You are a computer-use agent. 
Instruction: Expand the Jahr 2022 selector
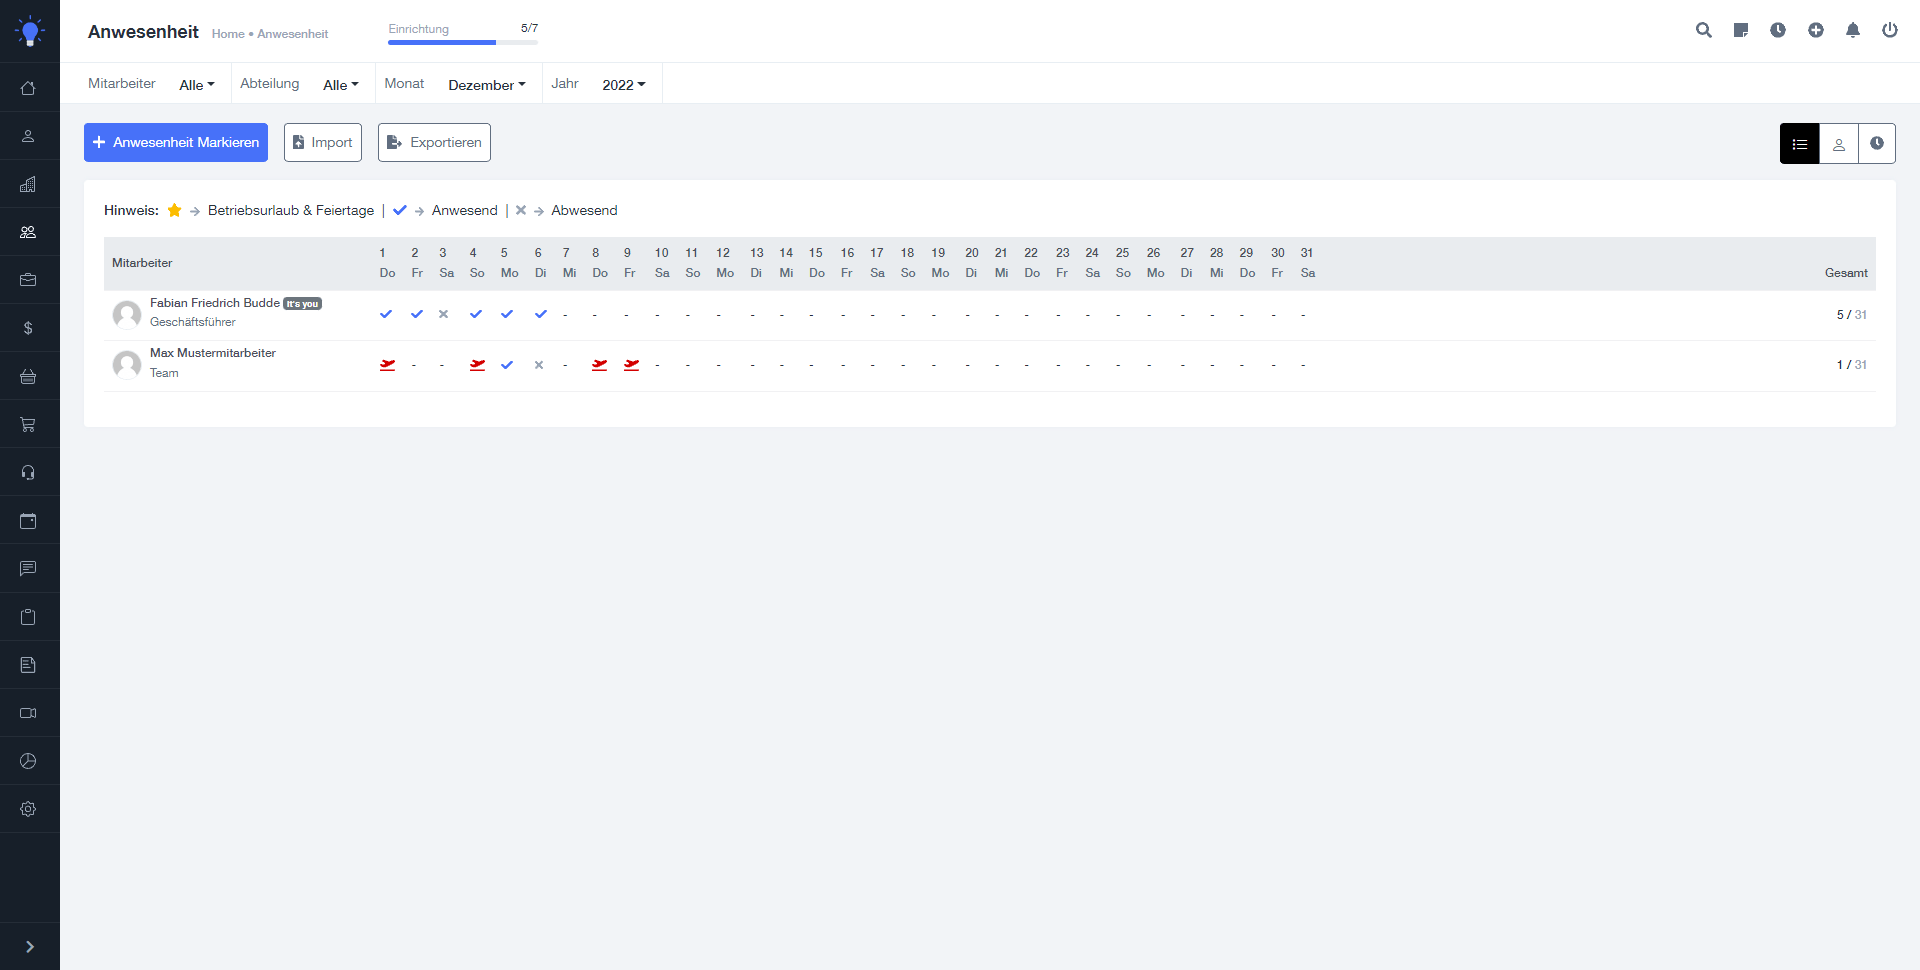click(x=622, y=84)
